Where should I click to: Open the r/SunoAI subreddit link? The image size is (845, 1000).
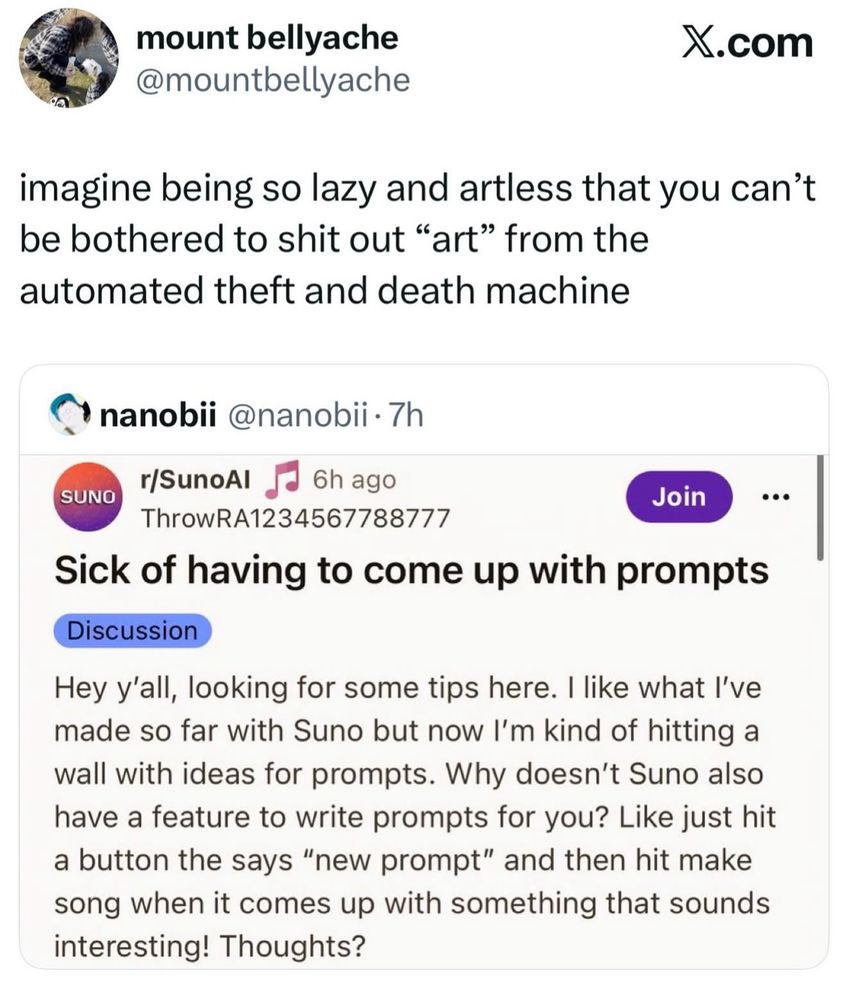(196, 481)
